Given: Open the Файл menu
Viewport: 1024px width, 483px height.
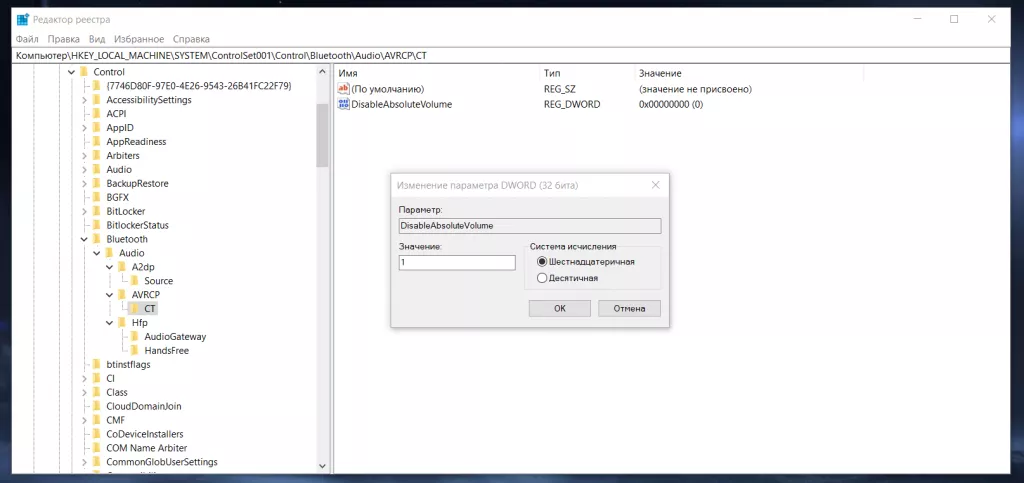Looking at the screenshot, I should pos(27,39).
